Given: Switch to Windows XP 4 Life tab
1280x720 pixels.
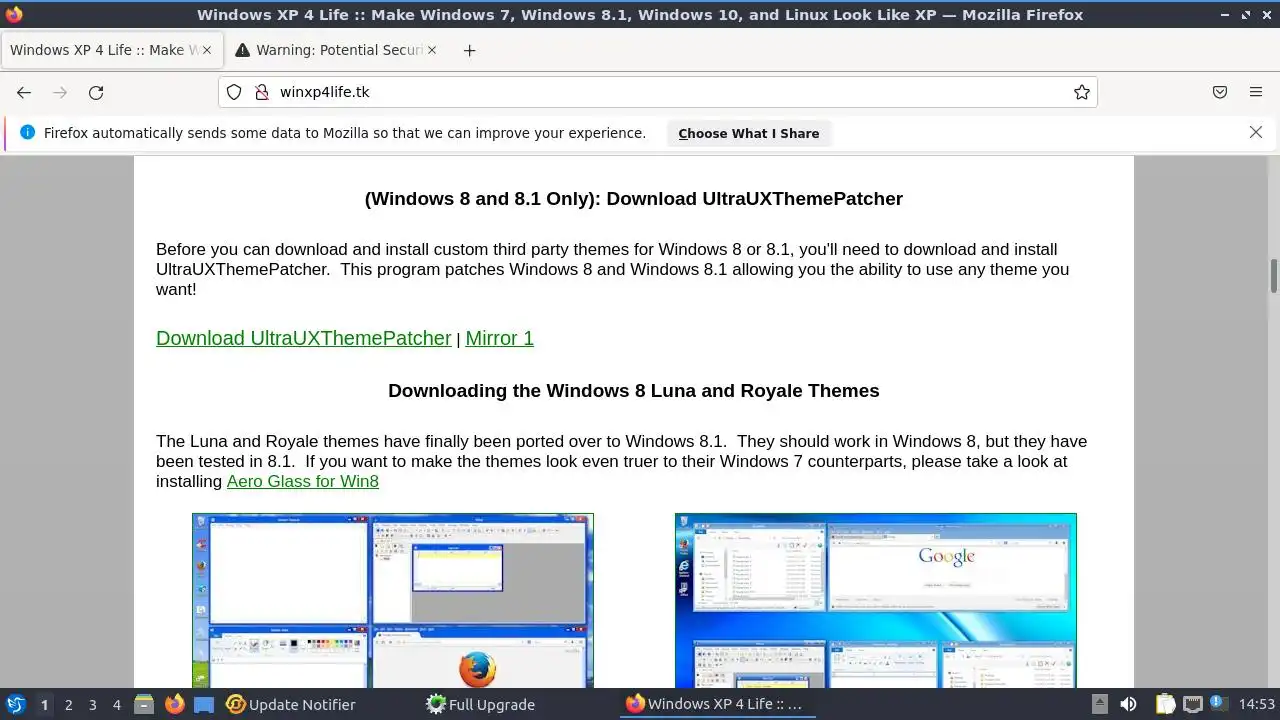Looking at the screenshot, I should [x=113, y=50].
